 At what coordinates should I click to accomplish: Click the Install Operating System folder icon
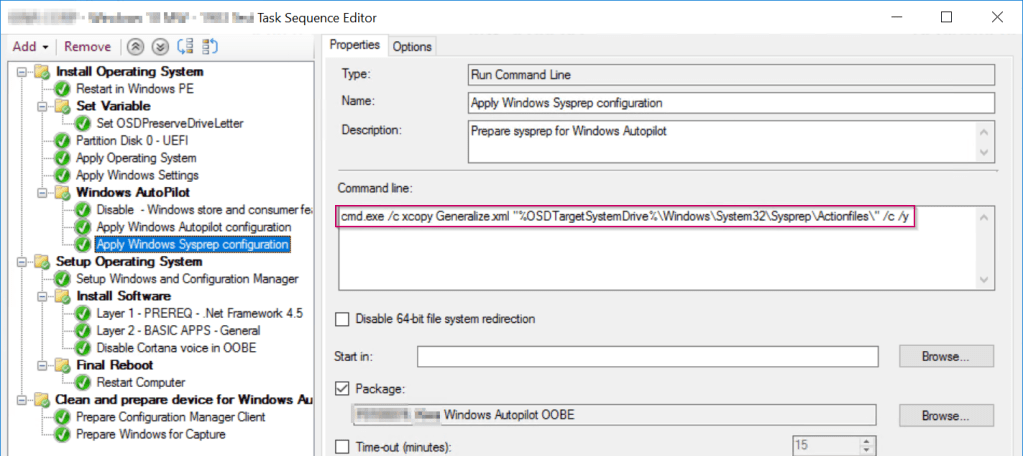tap(43, 72)
